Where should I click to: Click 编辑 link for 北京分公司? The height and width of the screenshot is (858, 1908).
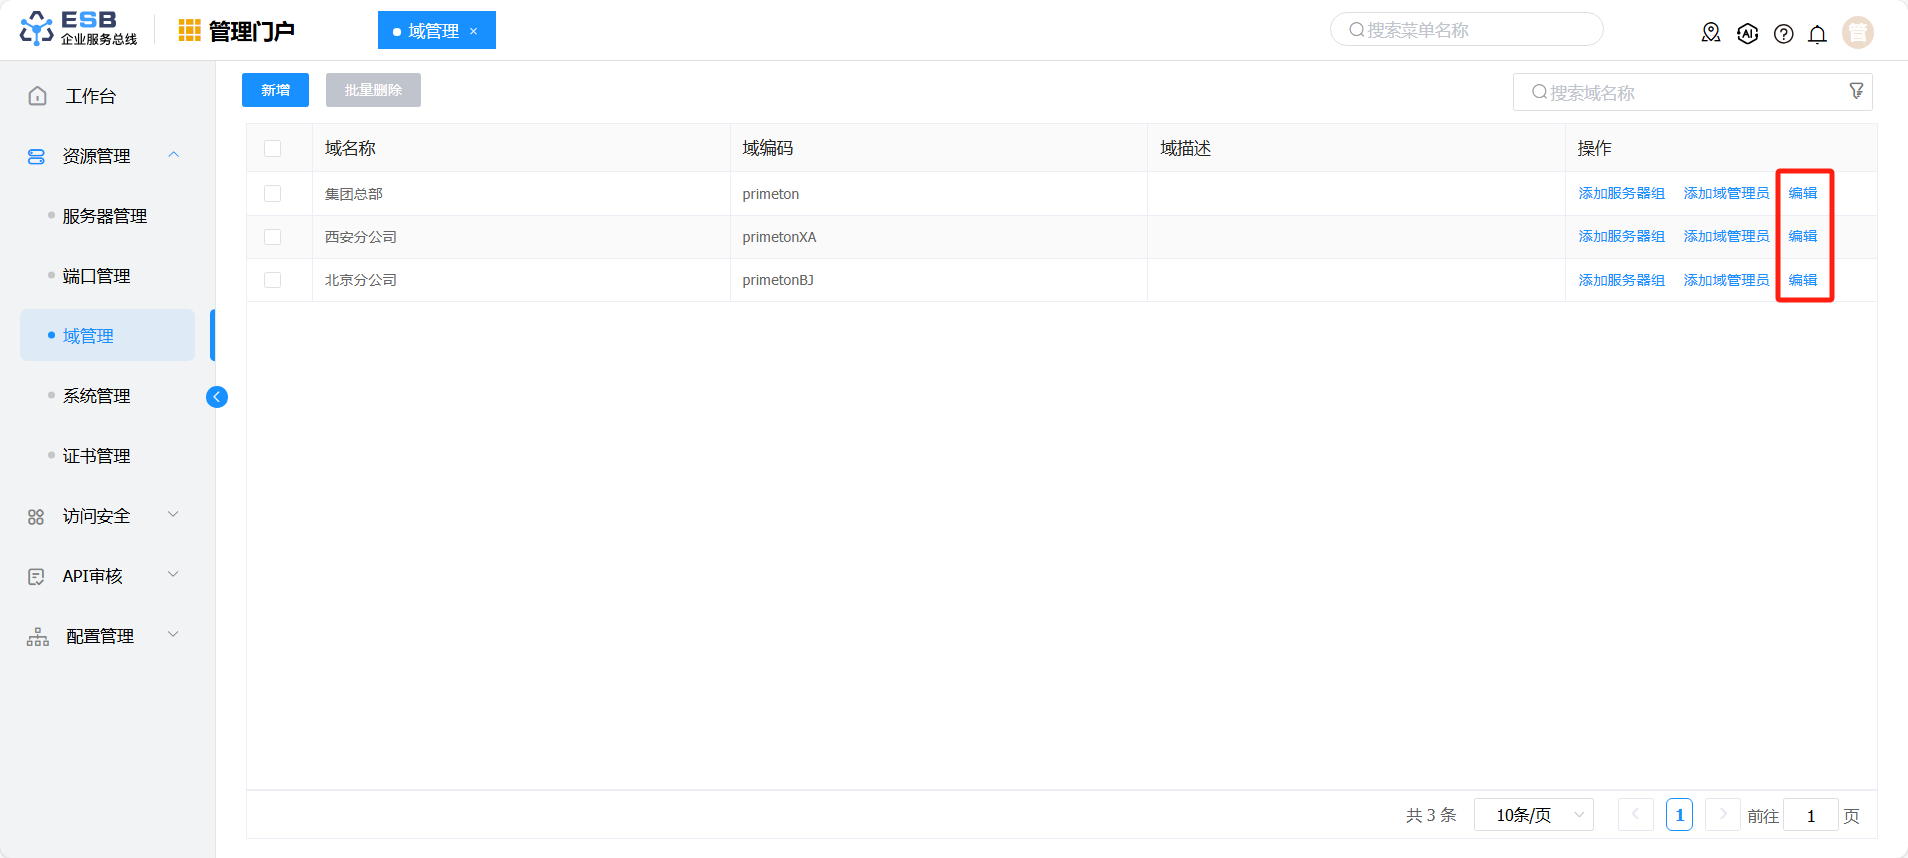pyautogui.click(x=1803, y=280)
